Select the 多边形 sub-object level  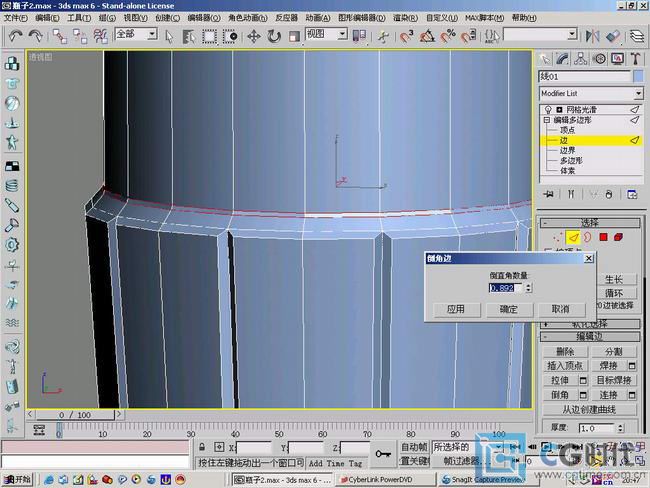571,160
